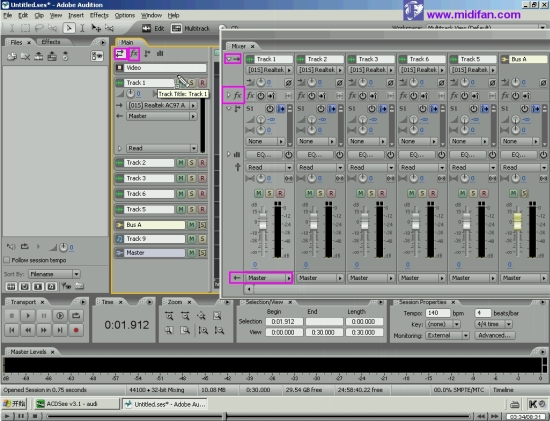Open ACDSee v3.1 taskbar button
The height and width of the screenshot is (421, 550).
pos(76,404)
